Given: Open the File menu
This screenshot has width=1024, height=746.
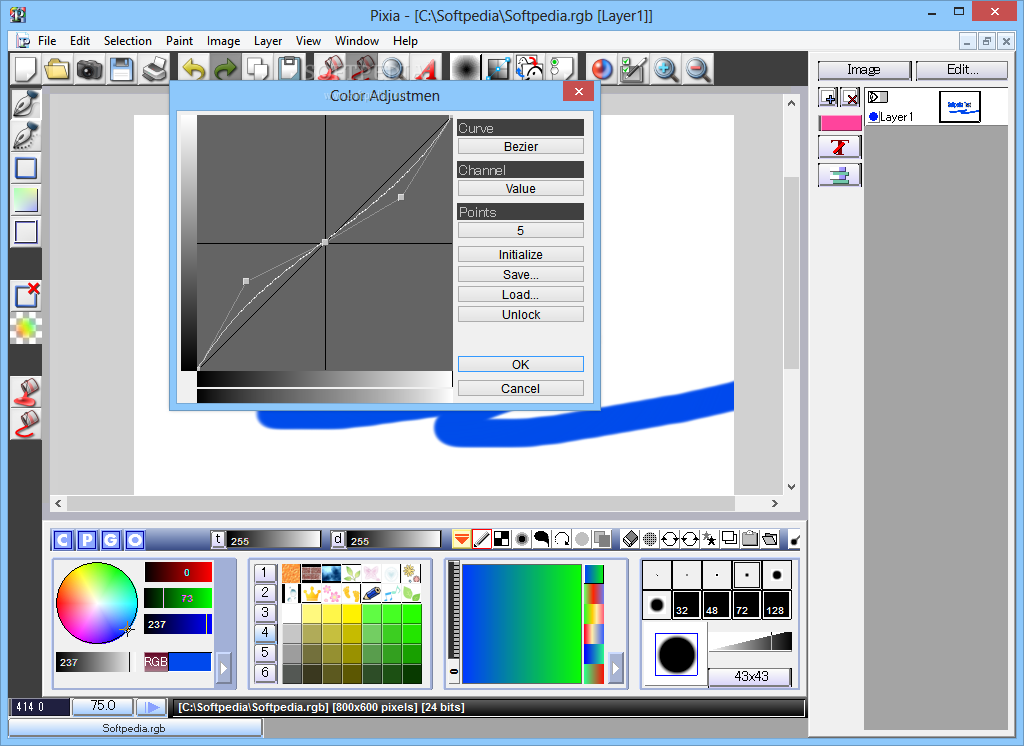Looking at the screenshot, I should click(47, 41).
